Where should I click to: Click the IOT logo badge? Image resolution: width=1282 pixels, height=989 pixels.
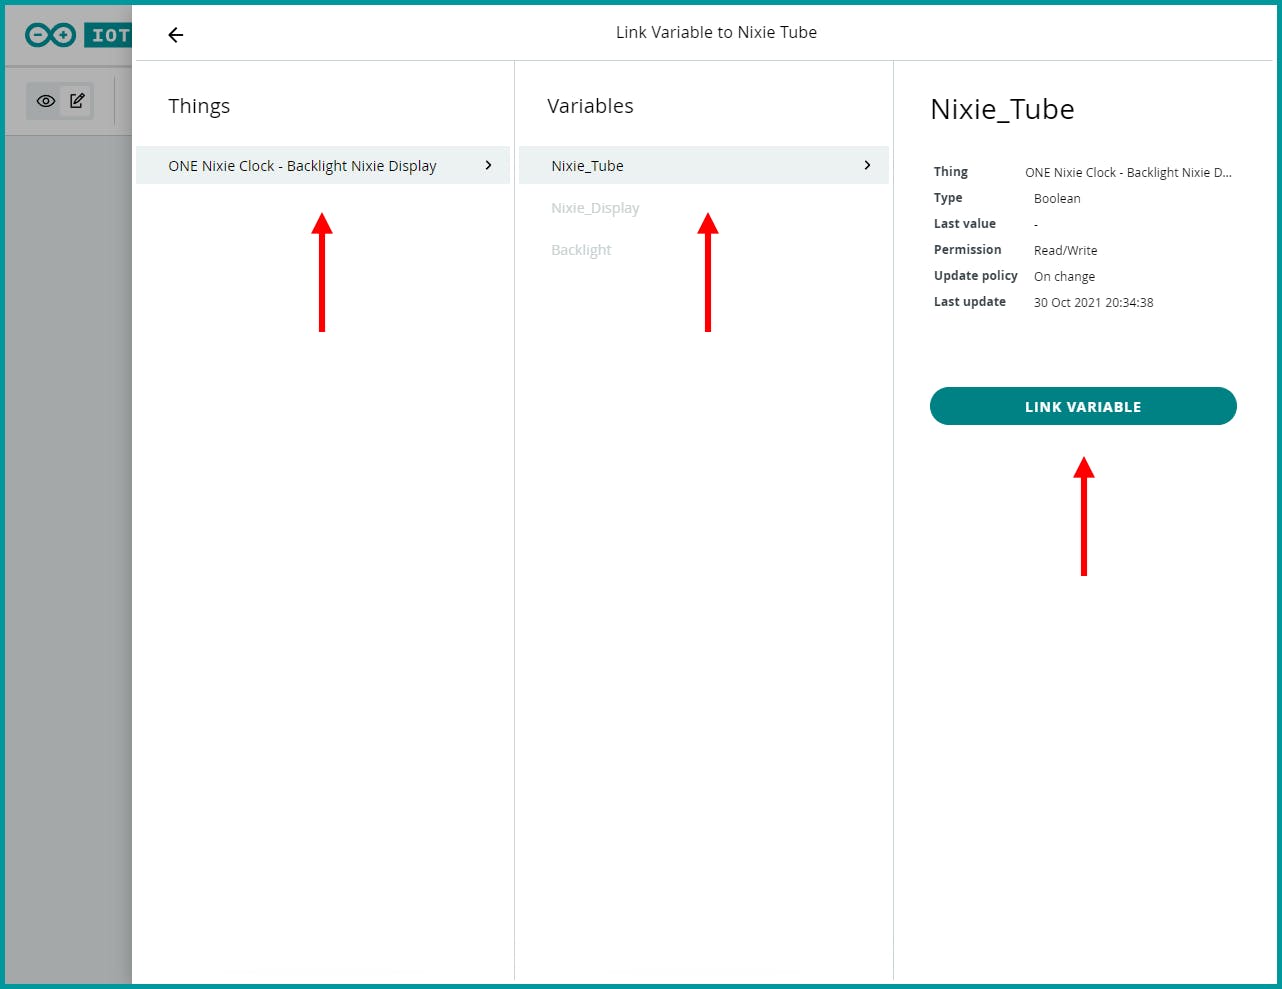coord(108,35)
